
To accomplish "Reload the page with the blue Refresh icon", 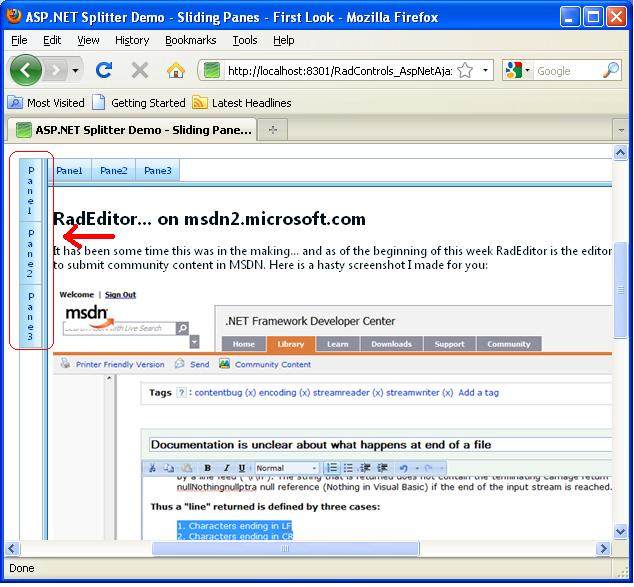I will click(104, 70).
